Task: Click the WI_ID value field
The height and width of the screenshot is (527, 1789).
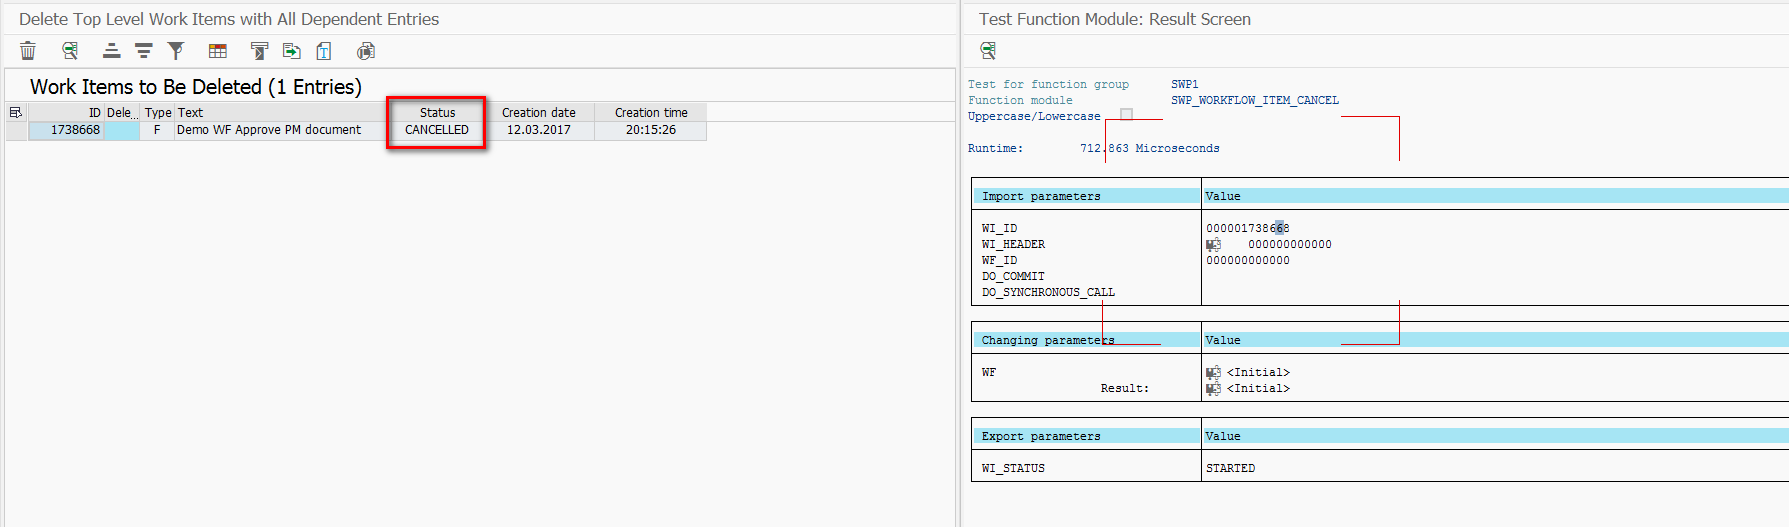Action: click(1247, 229)
